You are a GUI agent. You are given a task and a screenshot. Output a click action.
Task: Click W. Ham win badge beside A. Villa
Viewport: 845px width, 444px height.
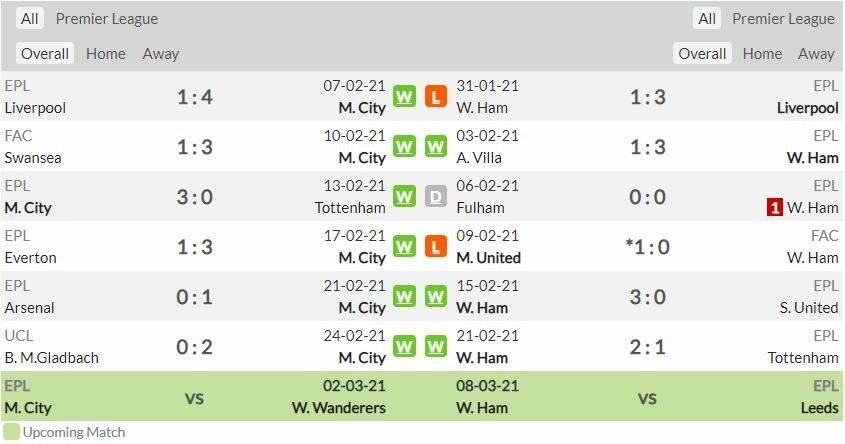click(436, 147)
